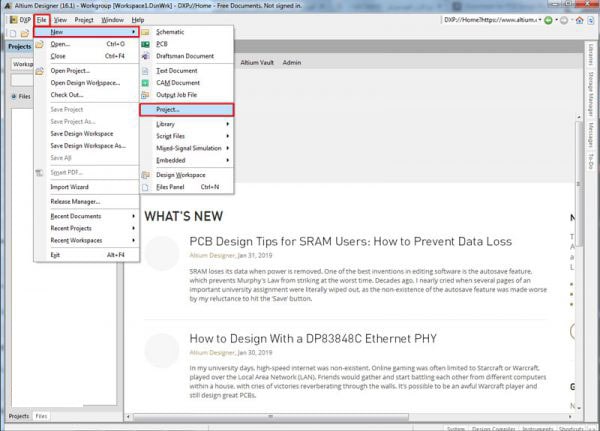
Task: Select the Files radio button
Action: (14, 96)
